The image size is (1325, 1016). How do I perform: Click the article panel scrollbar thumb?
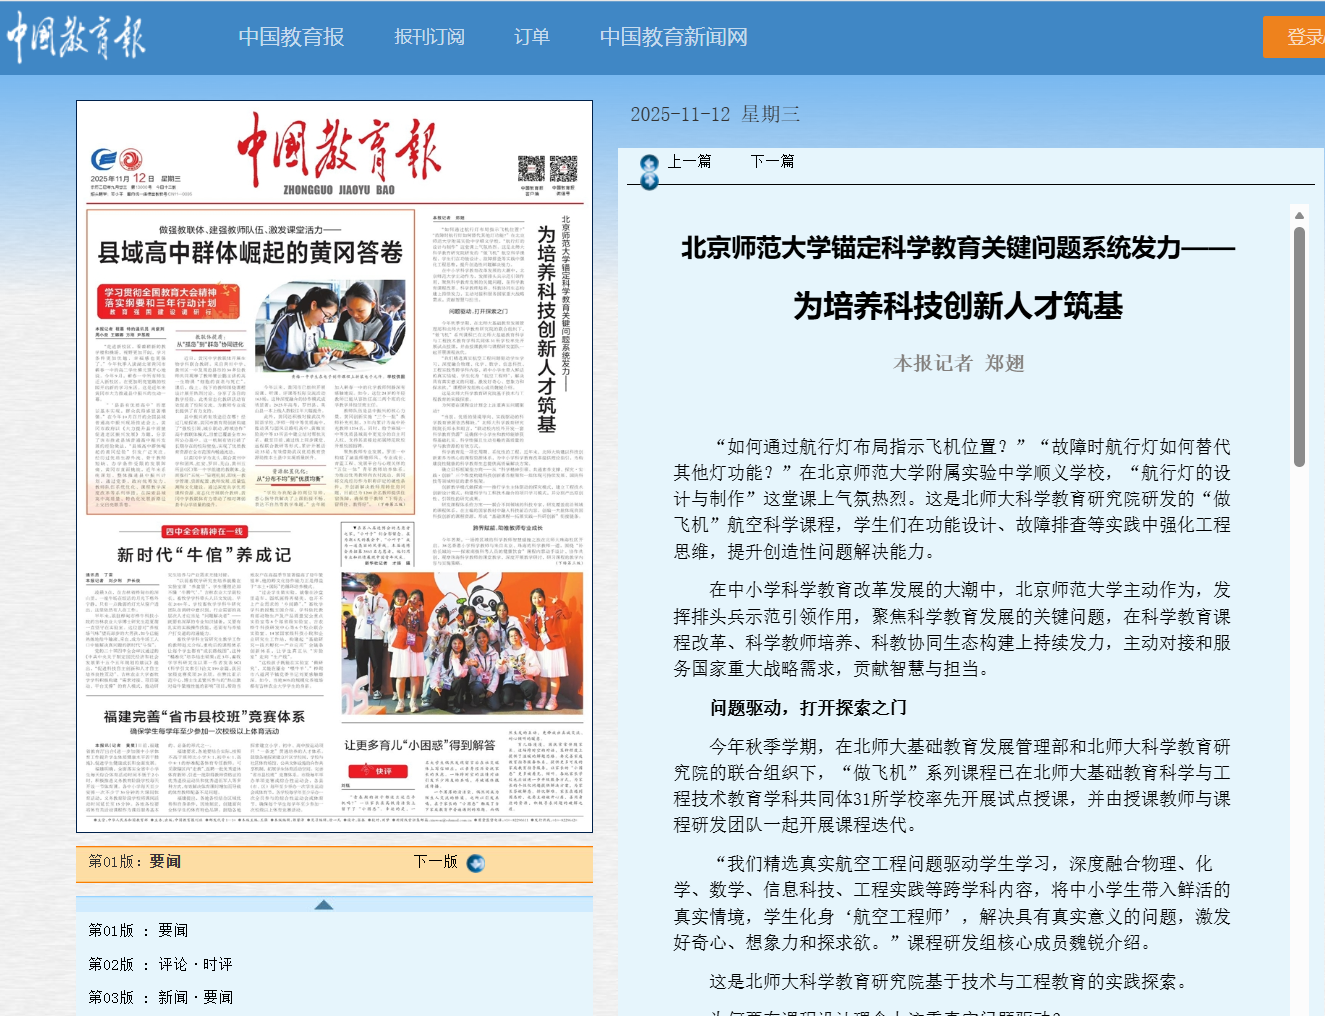tap(1299, 347)
